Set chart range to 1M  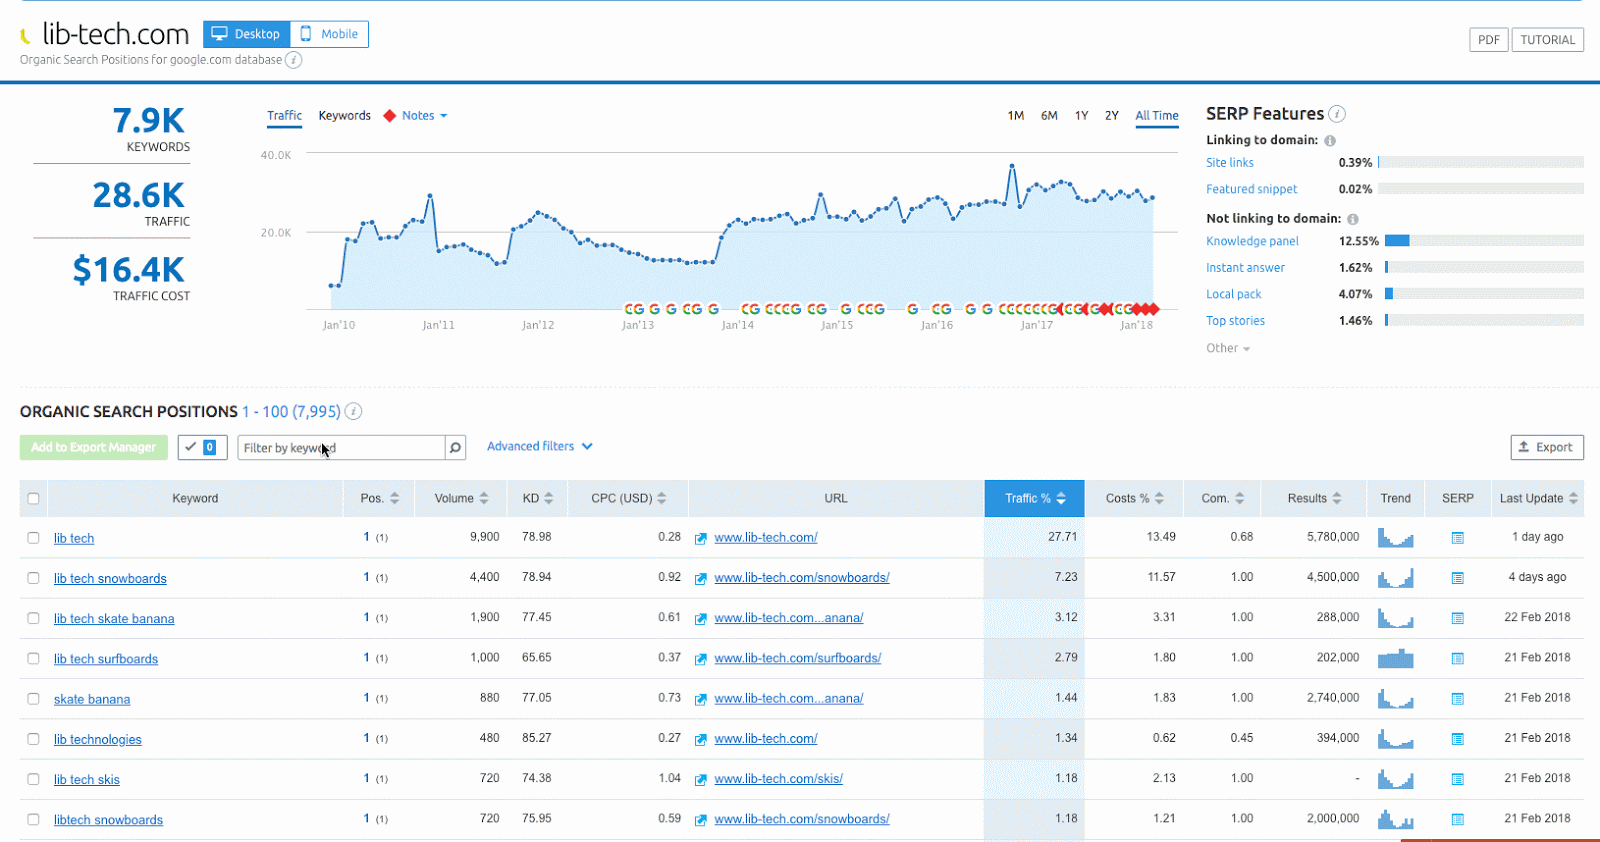(1015, 116)
